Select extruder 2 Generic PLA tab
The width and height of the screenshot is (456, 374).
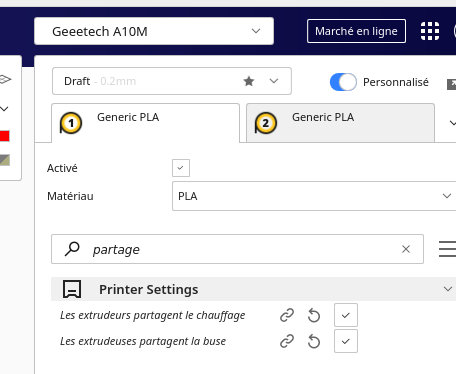tap(340, 123)
